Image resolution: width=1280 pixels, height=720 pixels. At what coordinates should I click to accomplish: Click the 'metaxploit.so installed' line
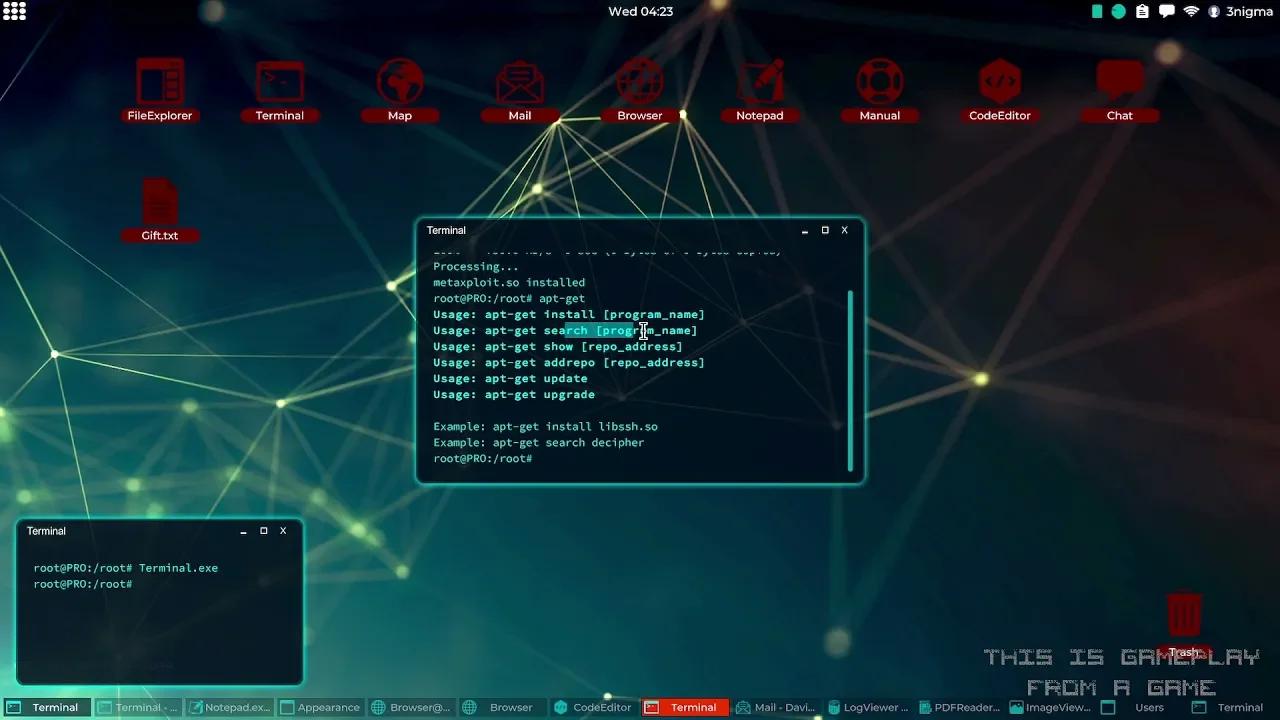click(x=509, y=283)
